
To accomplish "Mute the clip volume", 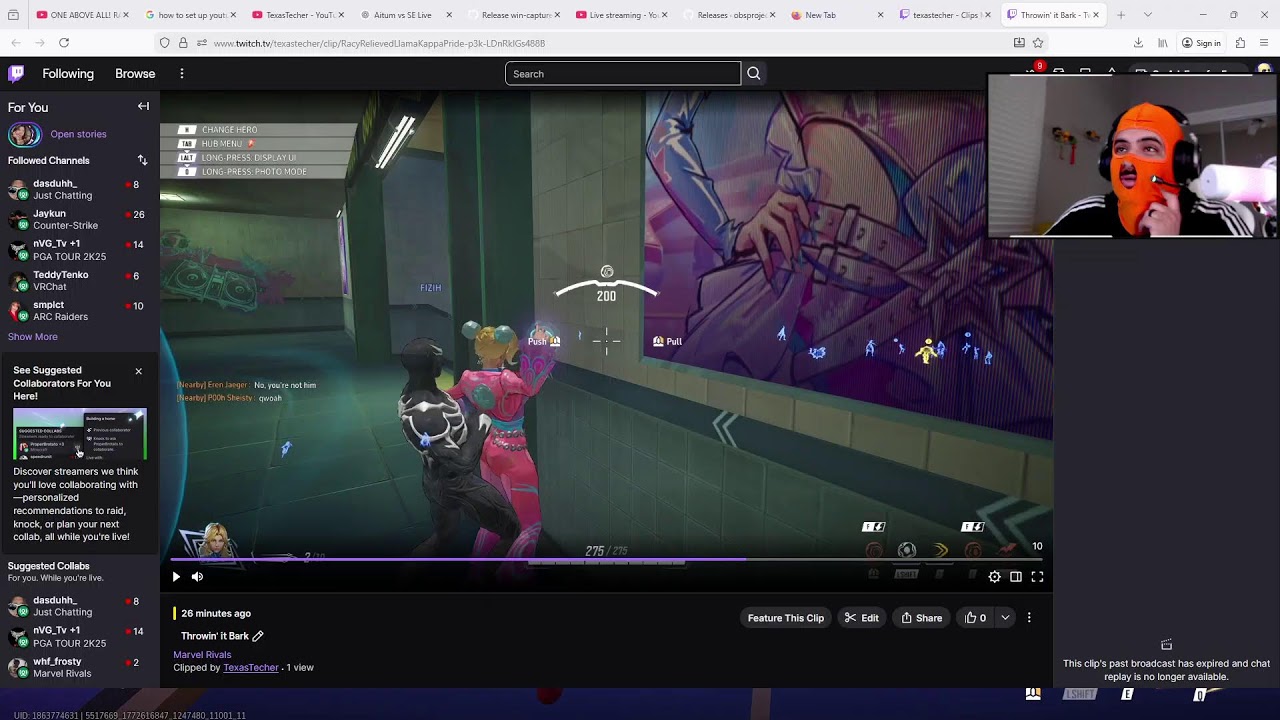I will pyautogui.click(x=197, y=576).
